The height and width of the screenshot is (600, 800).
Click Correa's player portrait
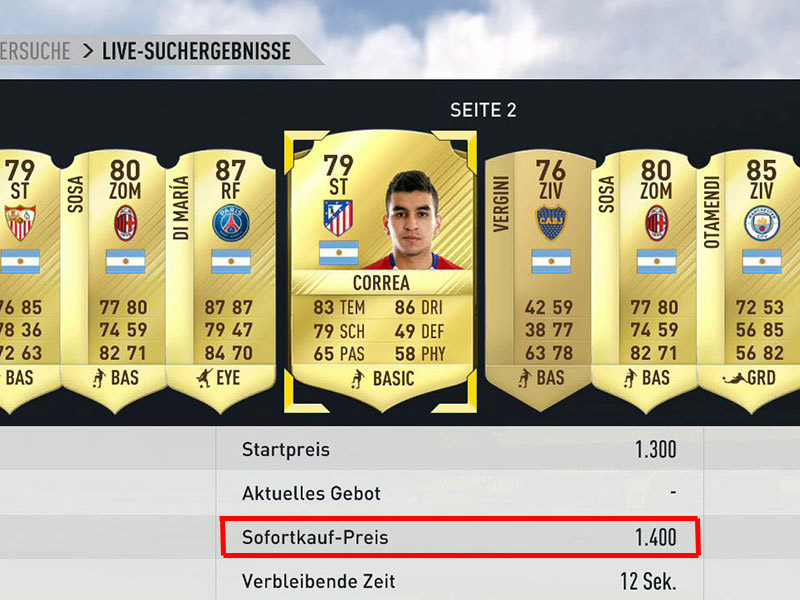[x=411, y=219]
